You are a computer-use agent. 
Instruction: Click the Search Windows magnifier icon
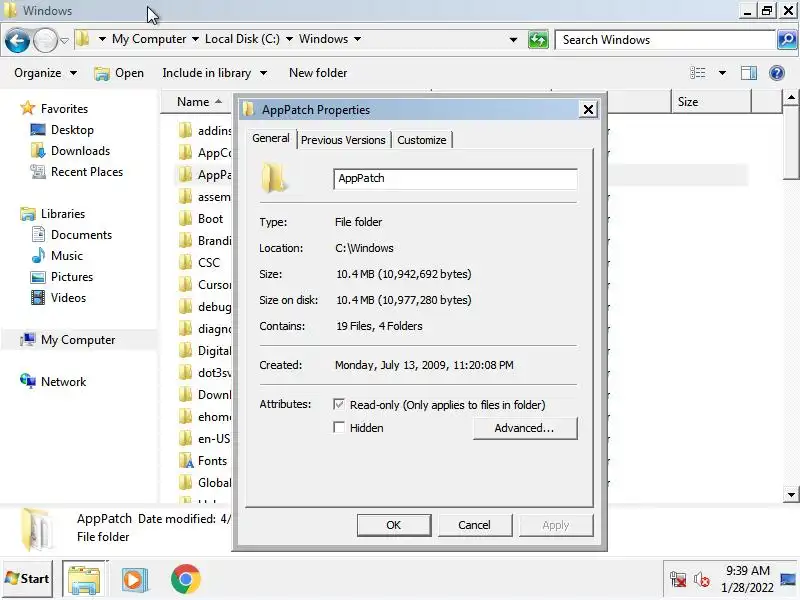(x=787, y=39)
